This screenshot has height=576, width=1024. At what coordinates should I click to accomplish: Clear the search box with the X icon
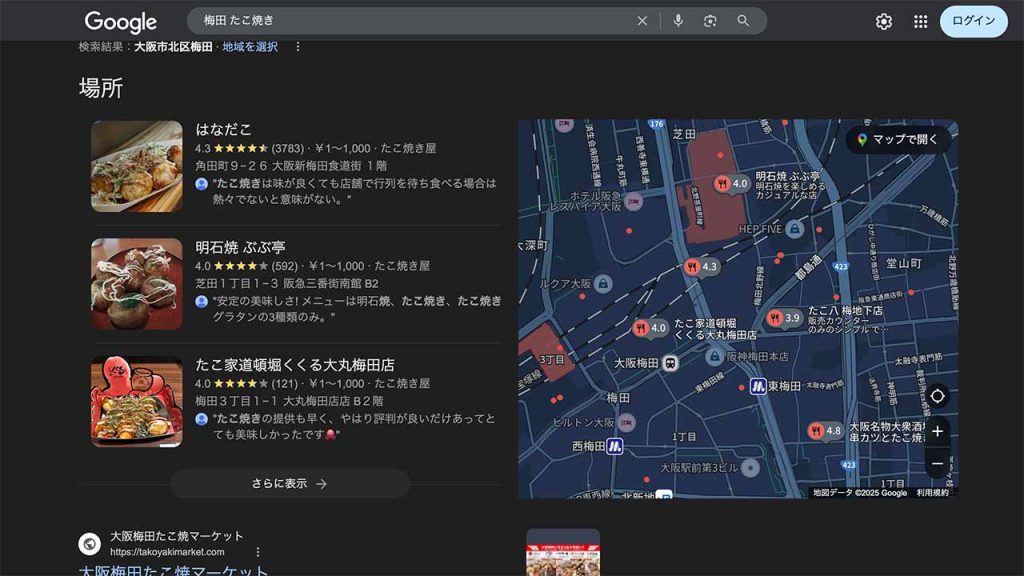point(642,21)
